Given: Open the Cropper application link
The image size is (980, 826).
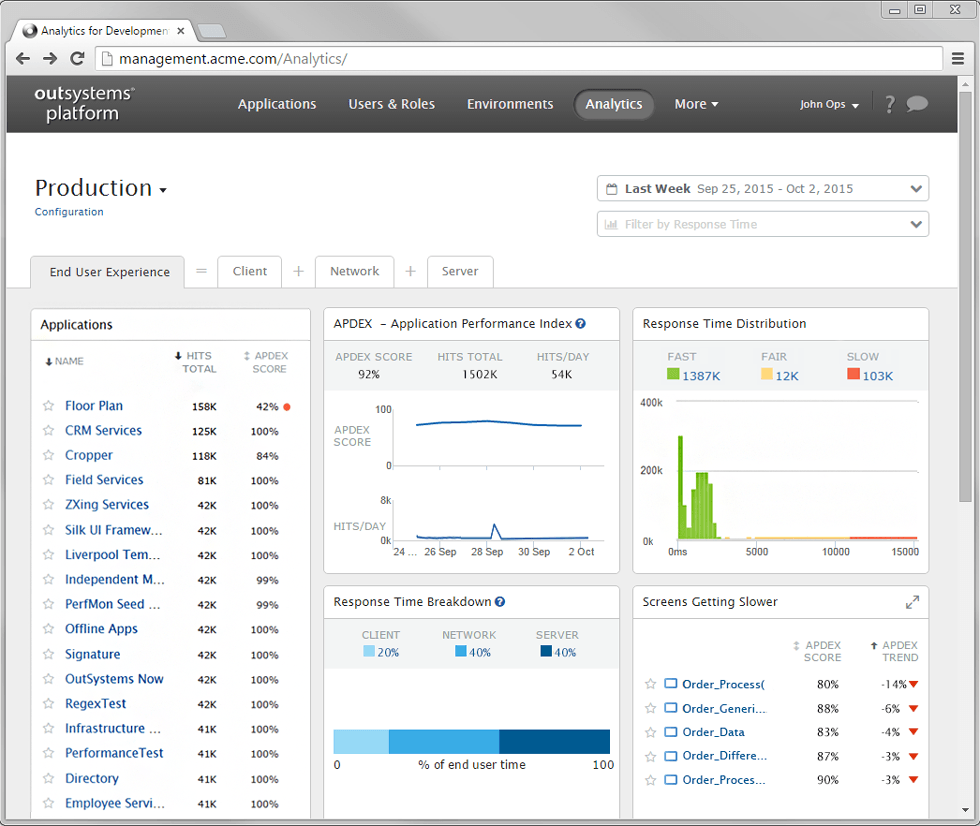Looking at the screenshot, I should [89, 455].
